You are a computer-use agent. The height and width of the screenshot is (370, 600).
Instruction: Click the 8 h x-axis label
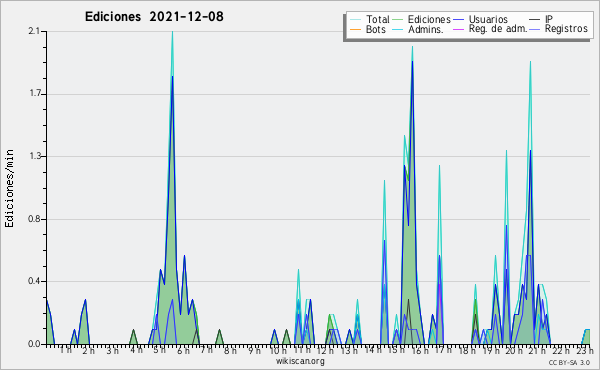(230, 350)
